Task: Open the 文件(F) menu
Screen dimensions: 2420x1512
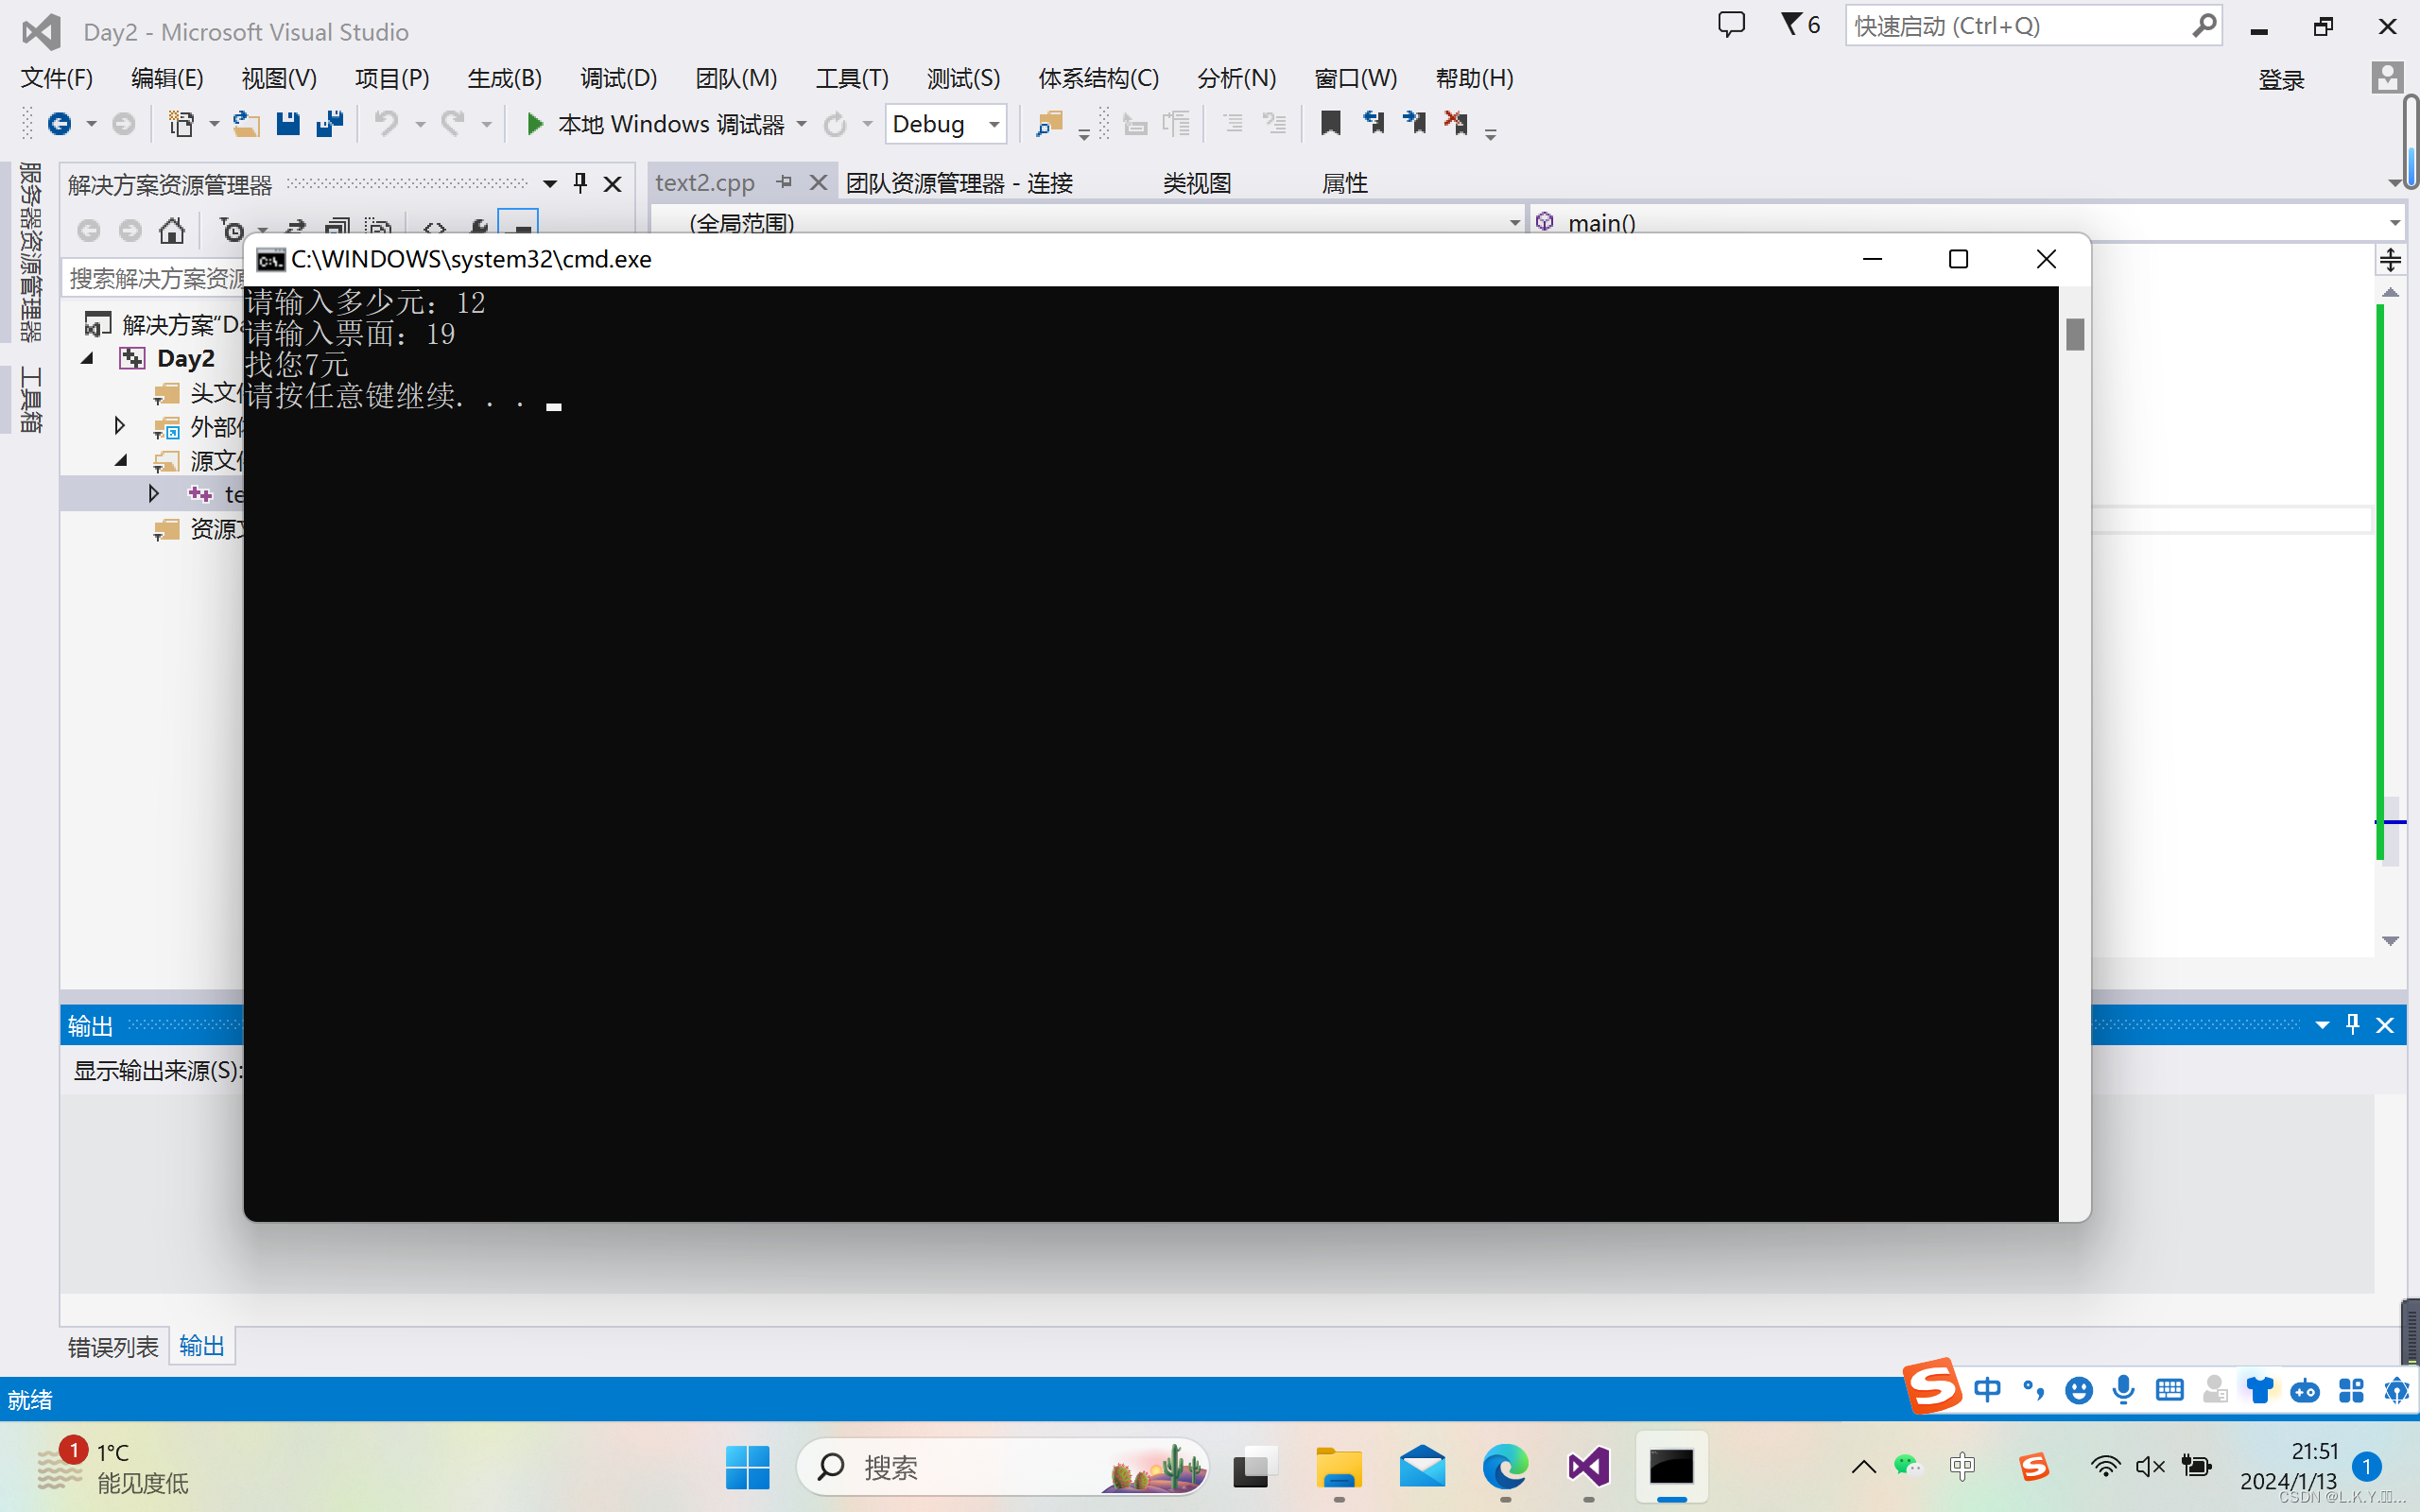Action: (57, 78)
